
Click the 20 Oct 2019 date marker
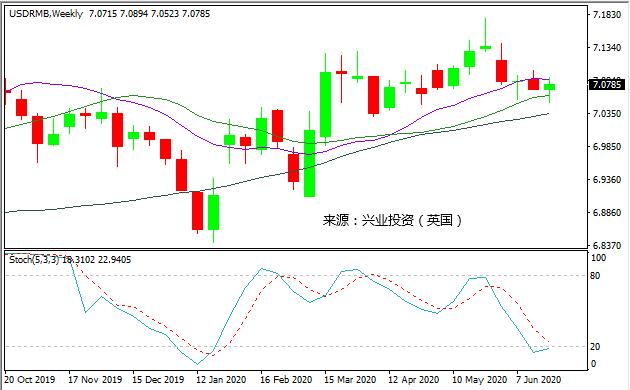pos(30,379)
